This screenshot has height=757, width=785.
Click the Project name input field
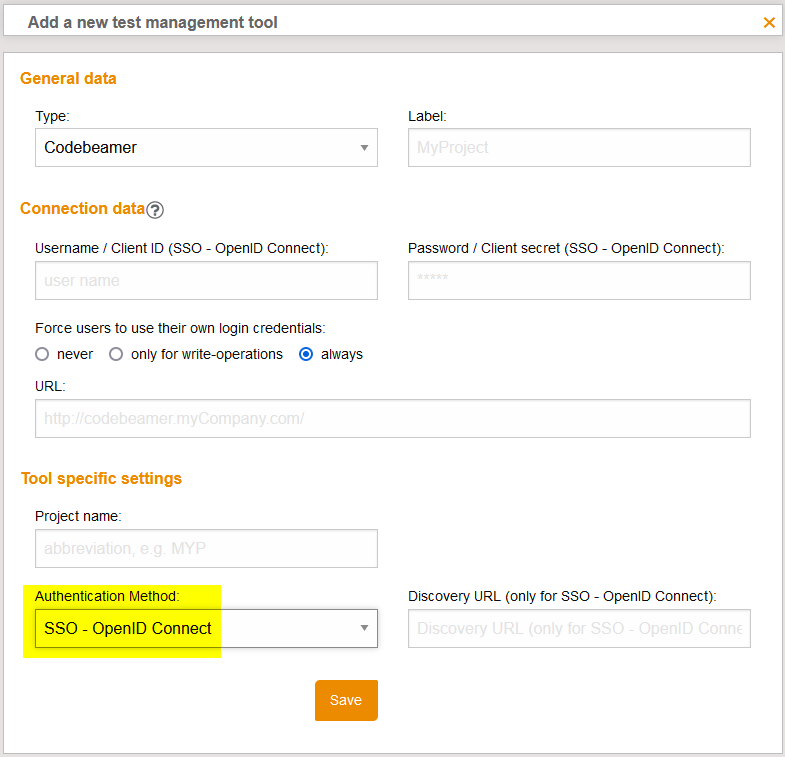(x=206, y=549)
